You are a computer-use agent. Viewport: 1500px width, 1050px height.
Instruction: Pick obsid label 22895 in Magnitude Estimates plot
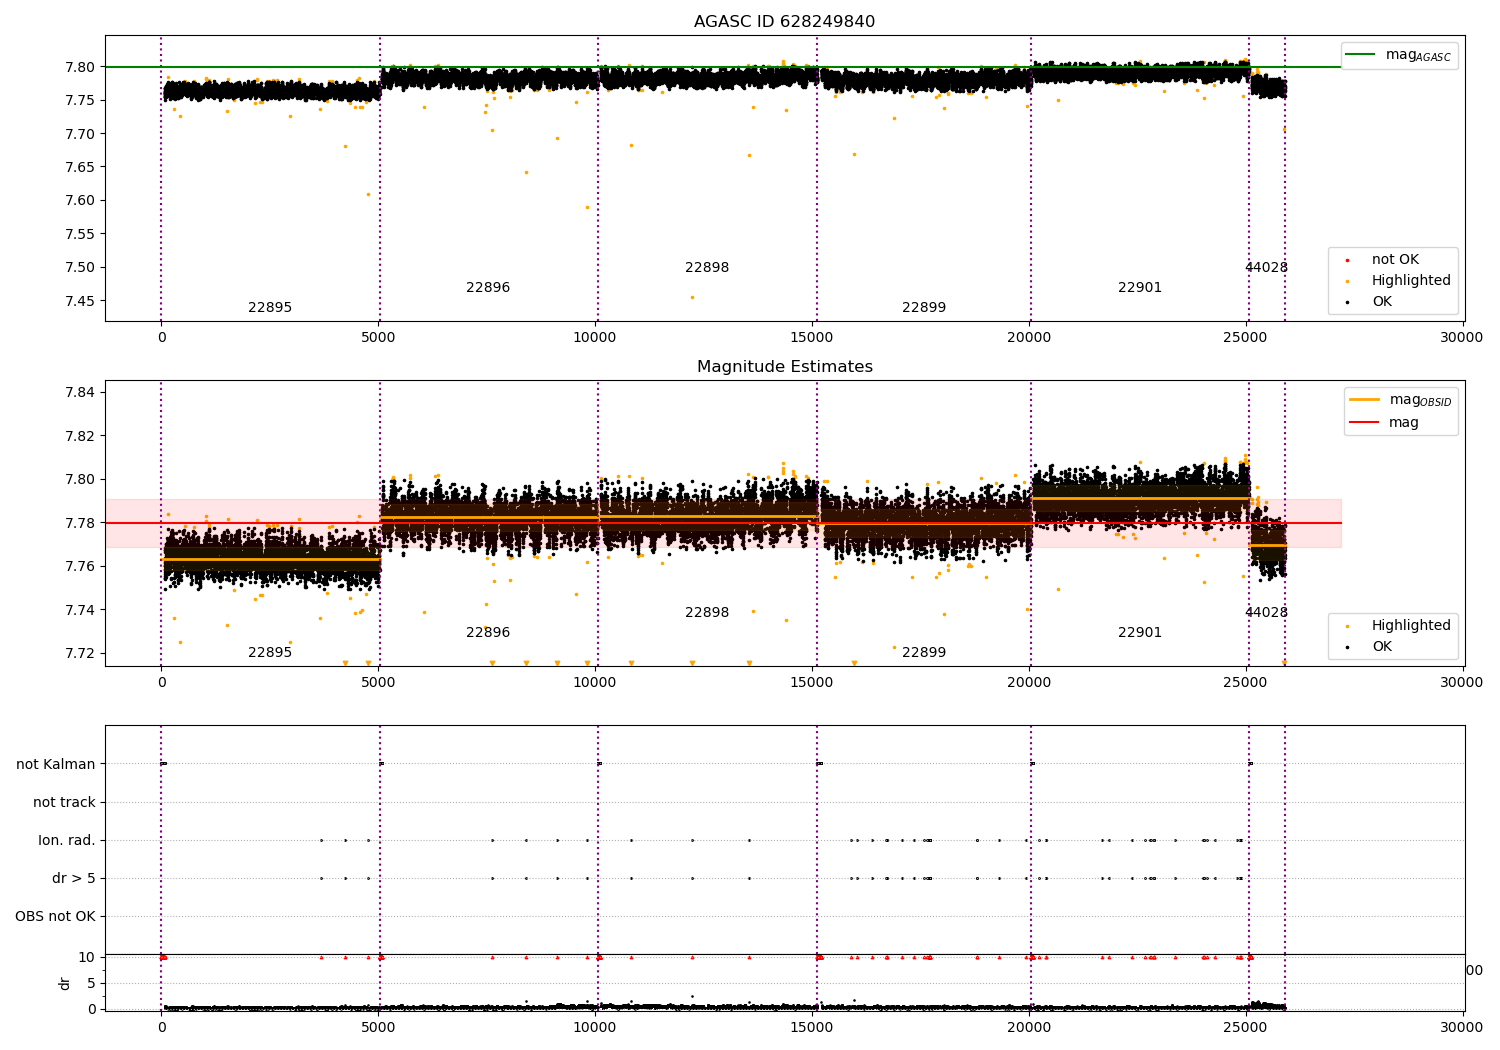point(270,653)
